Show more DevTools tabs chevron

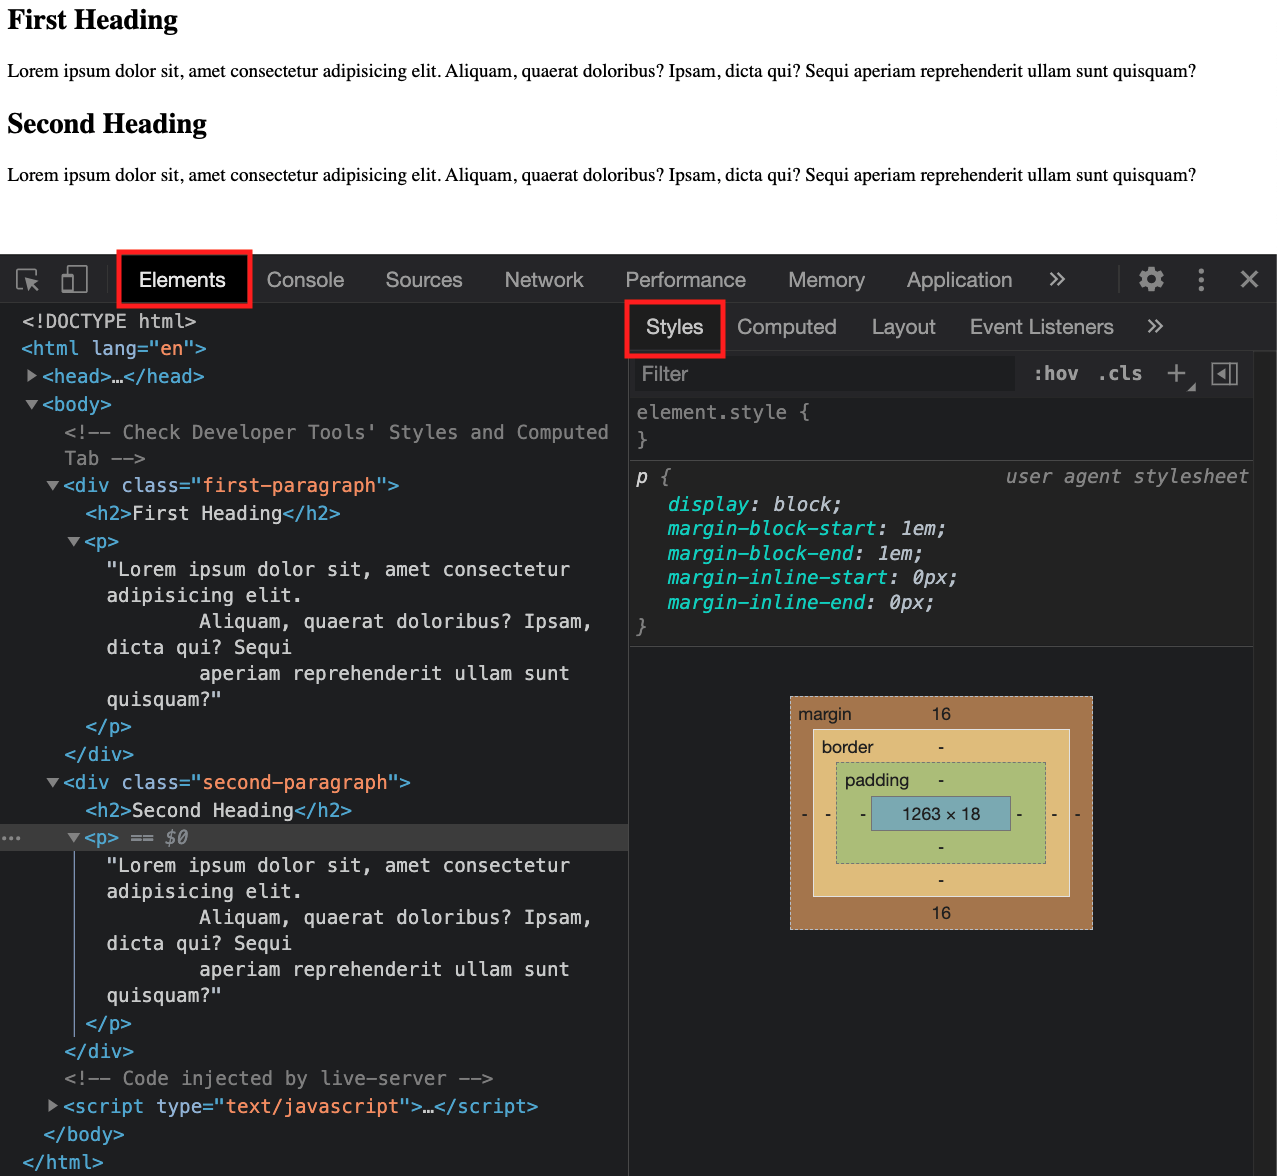click(x=1057, y=279)
